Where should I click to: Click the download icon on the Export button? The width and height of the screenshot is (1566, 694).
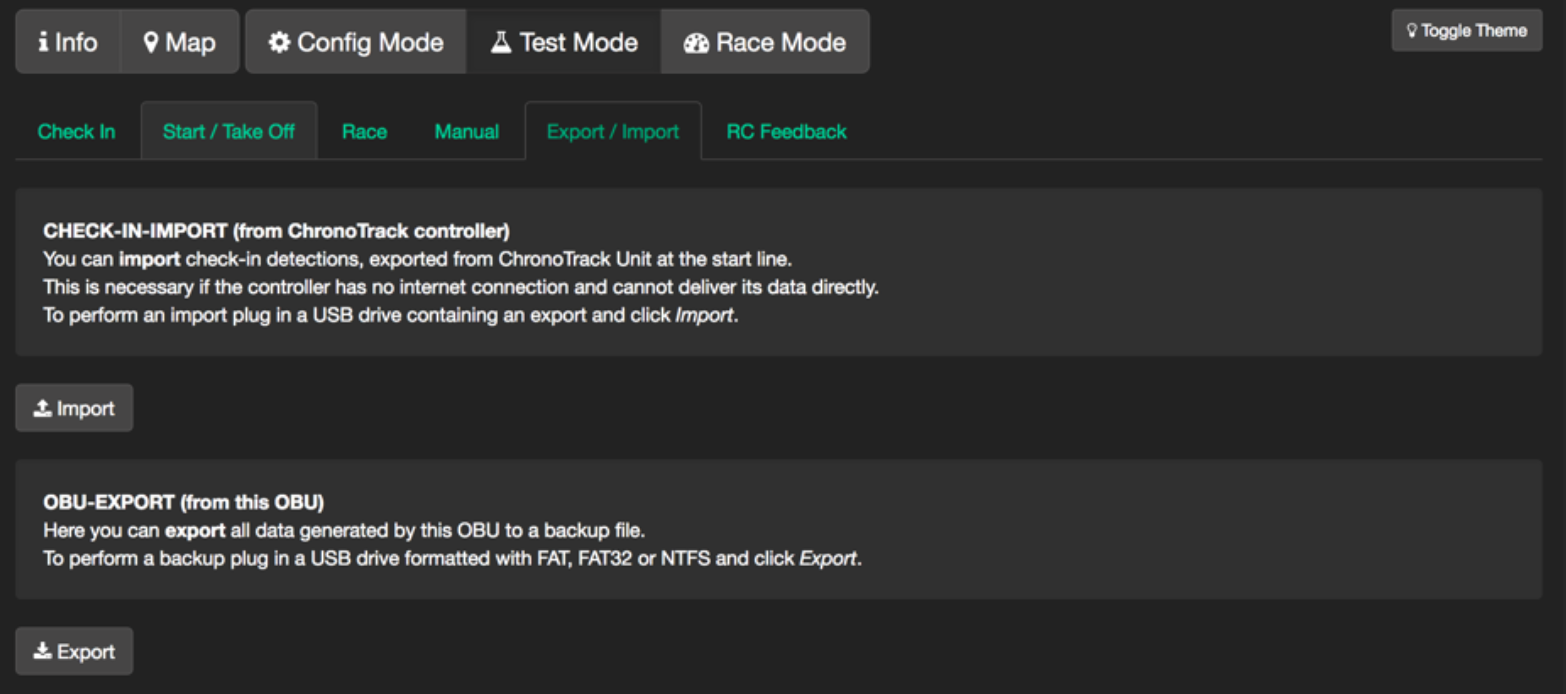(x=42, y=651)
